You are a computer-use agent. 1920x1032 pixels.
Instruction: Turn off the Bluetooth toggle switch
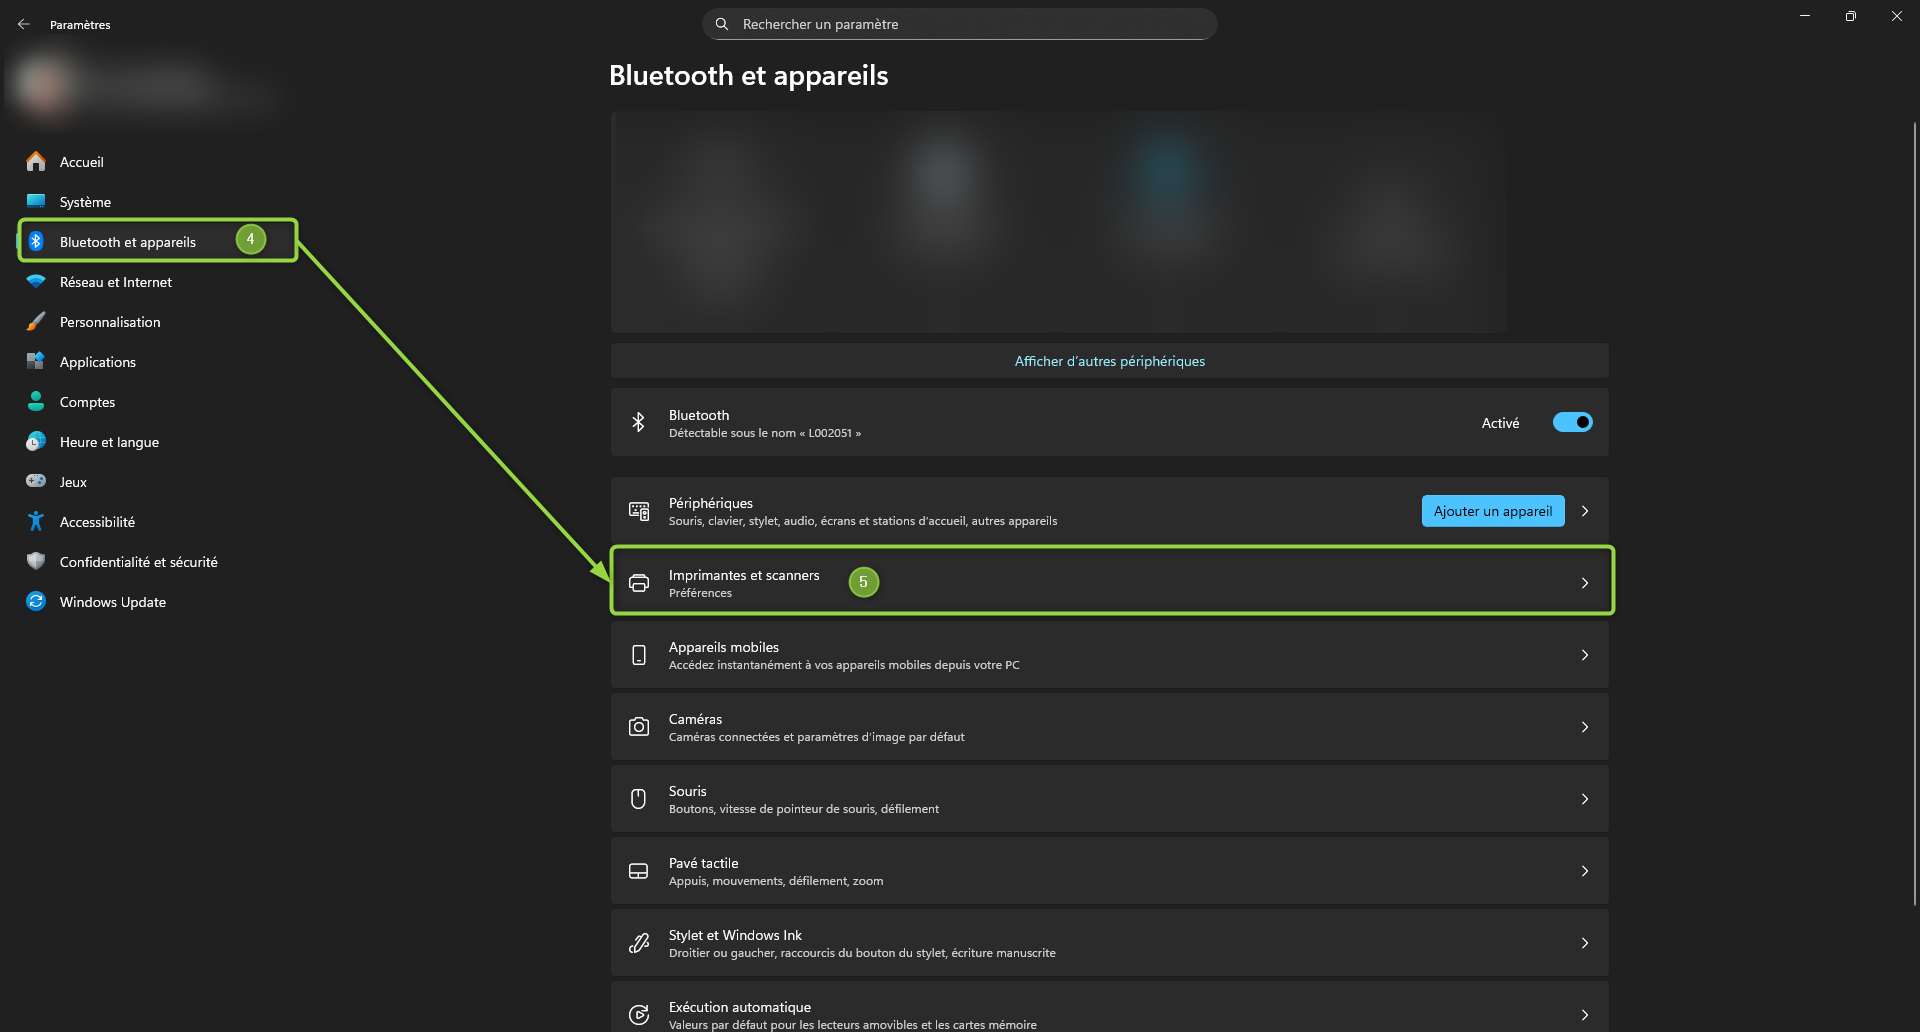[1572, 422]
